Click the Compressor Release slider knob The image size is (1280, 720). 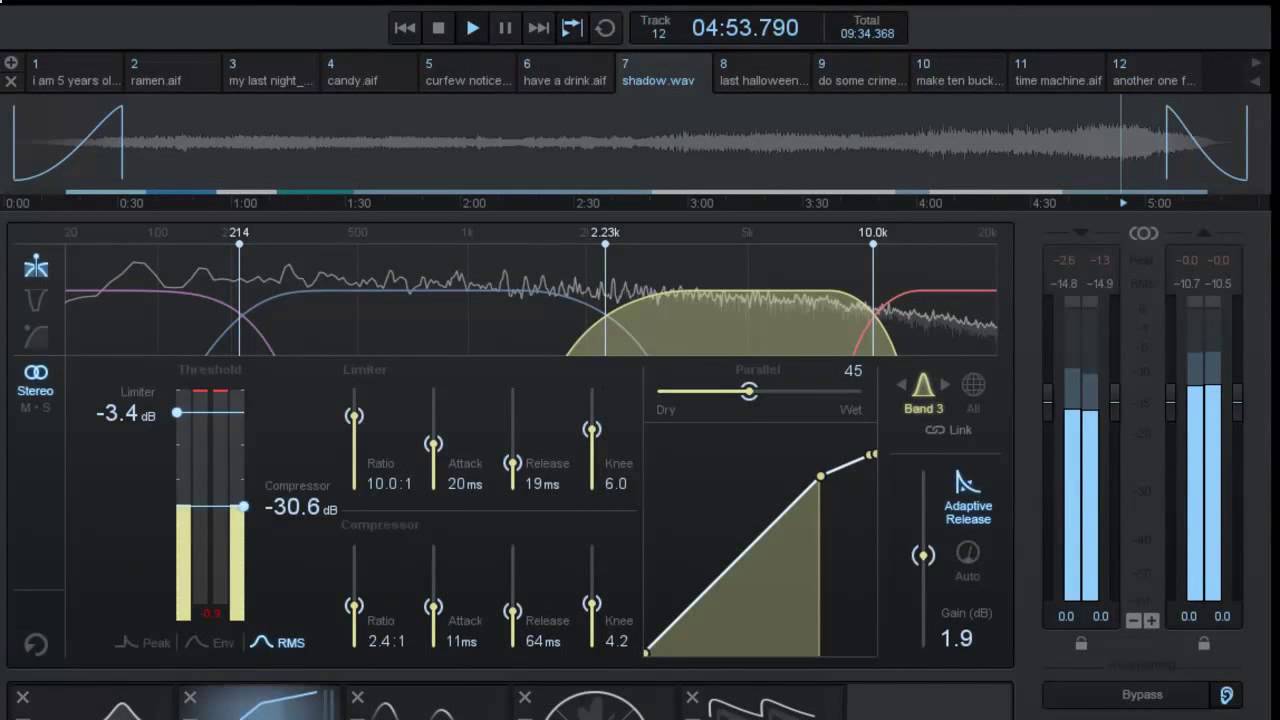pyautogui.click(x=512, y=610)
